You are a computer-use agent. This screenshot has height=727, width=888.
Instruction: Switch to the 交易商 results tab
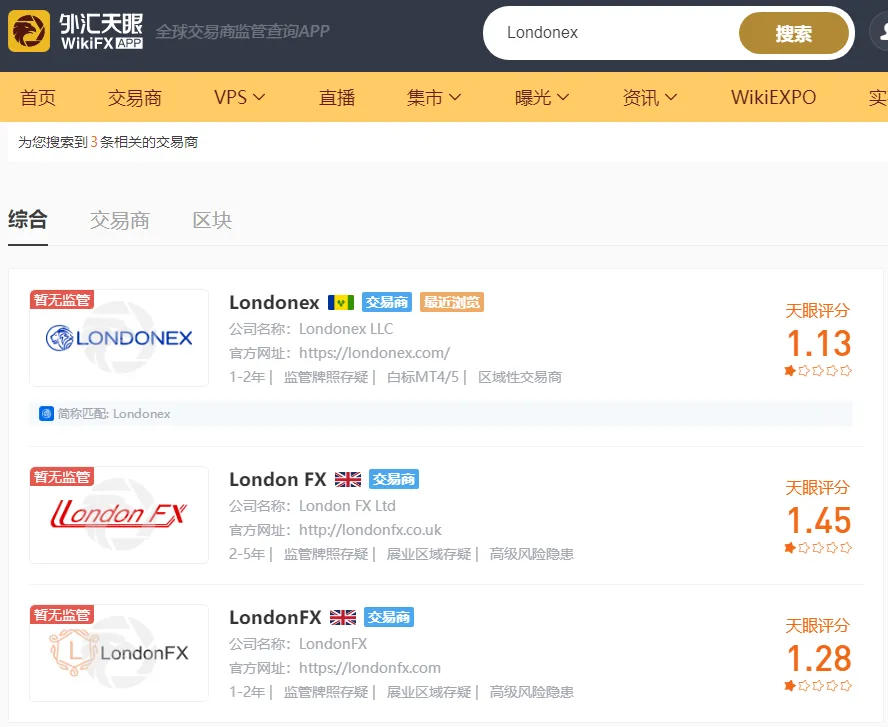point(119,220)
